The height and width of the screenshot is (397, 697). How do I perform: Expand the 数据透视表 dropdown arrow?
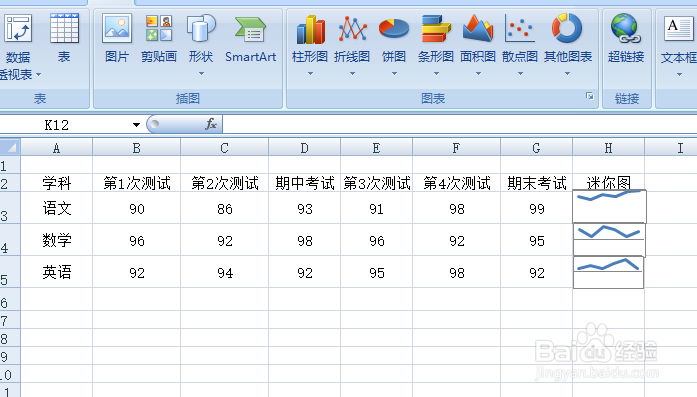[38, 75]
